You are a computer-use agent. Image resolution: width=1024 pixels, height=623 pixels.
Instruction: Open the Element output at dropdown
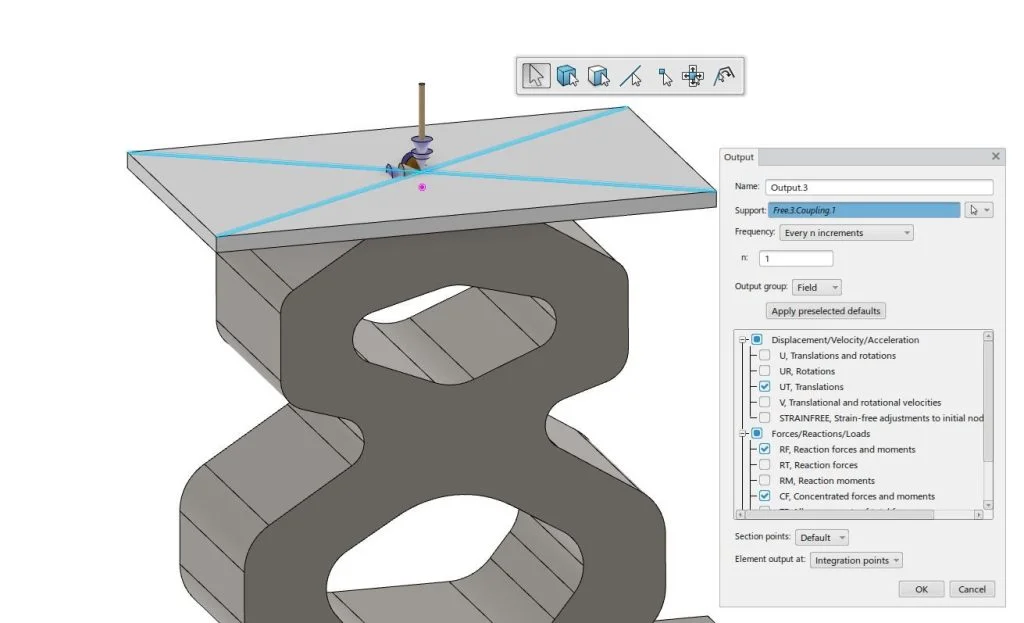point(856,561)
